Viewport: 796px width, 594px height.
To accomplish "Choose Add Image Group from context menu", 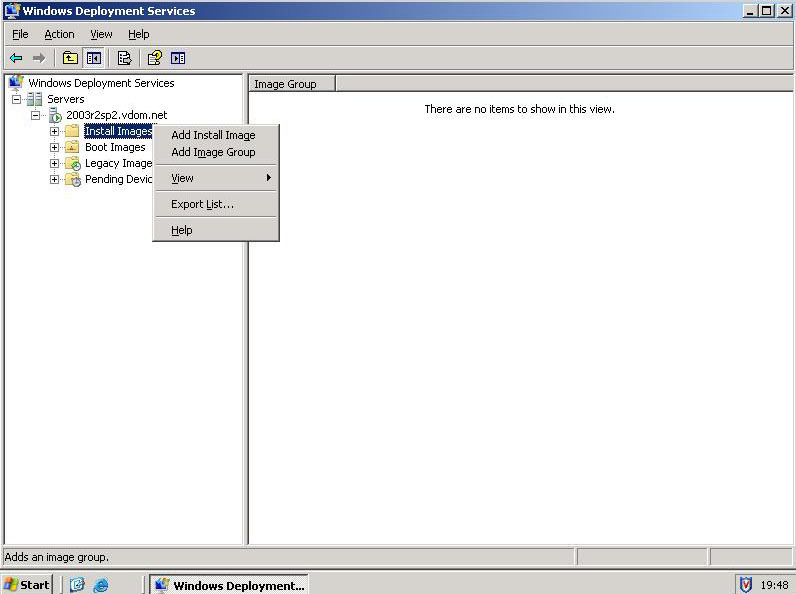I will tap(216, 152).
